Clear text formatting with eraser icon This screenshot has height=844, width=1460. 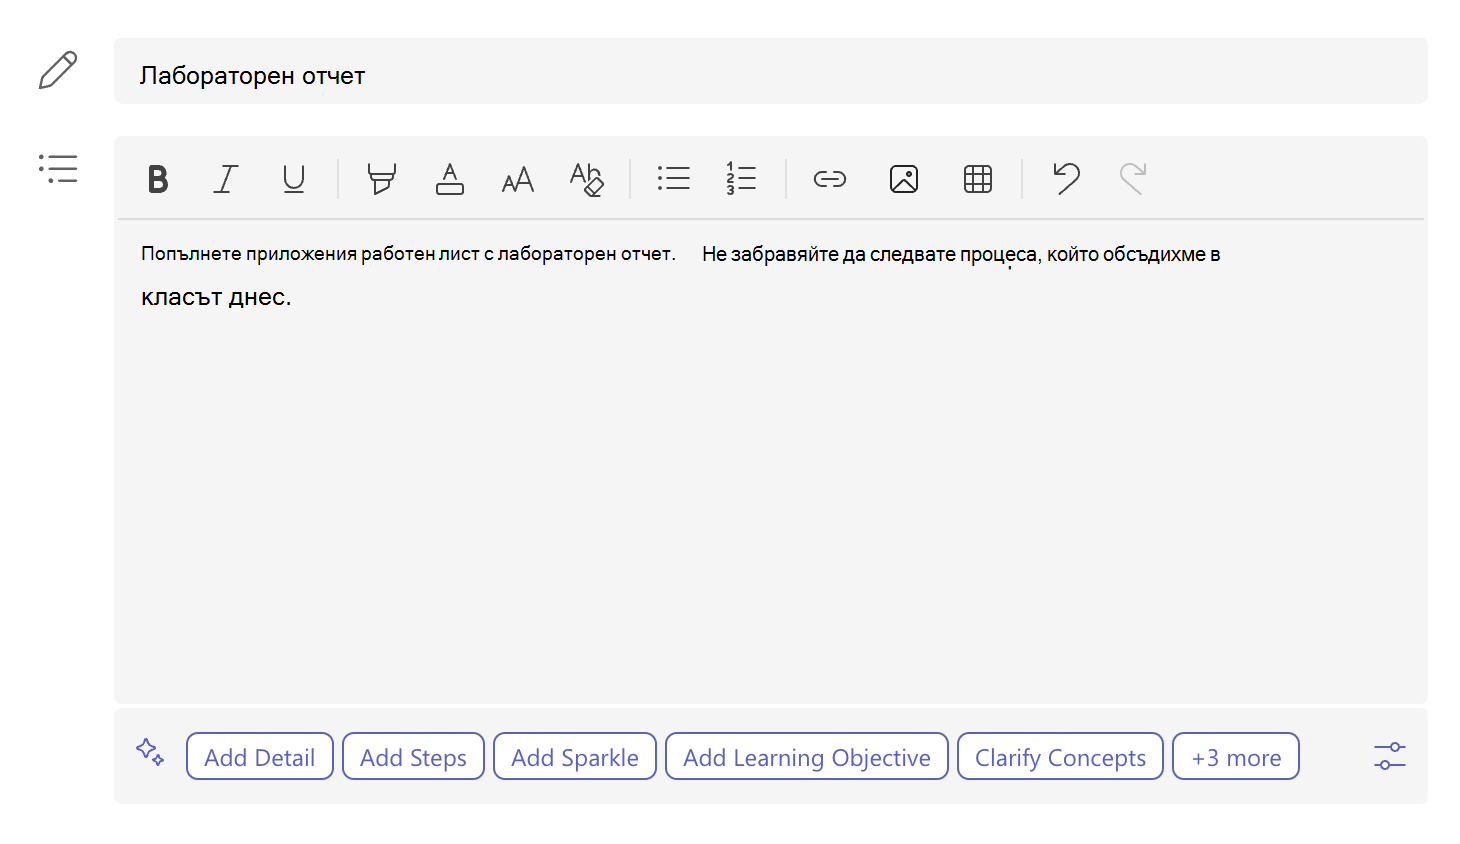coord(587,179)
